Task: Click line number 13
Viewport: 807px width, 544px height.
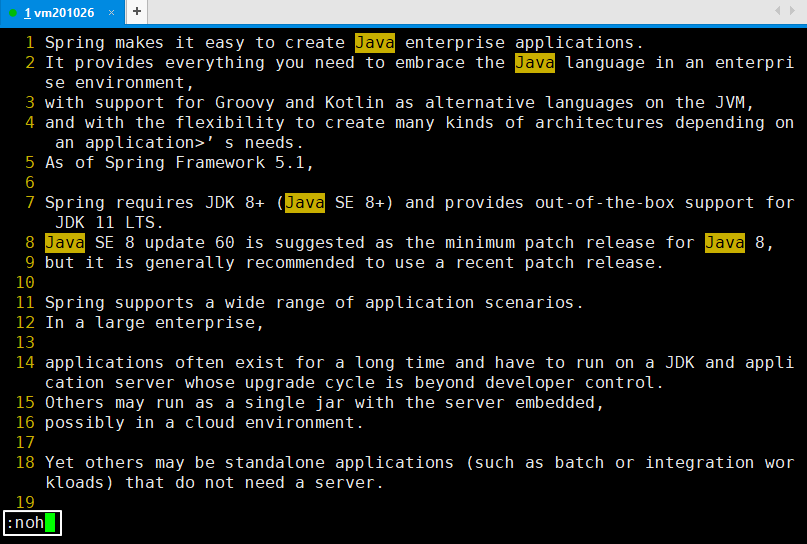Action: click(25, 343)
